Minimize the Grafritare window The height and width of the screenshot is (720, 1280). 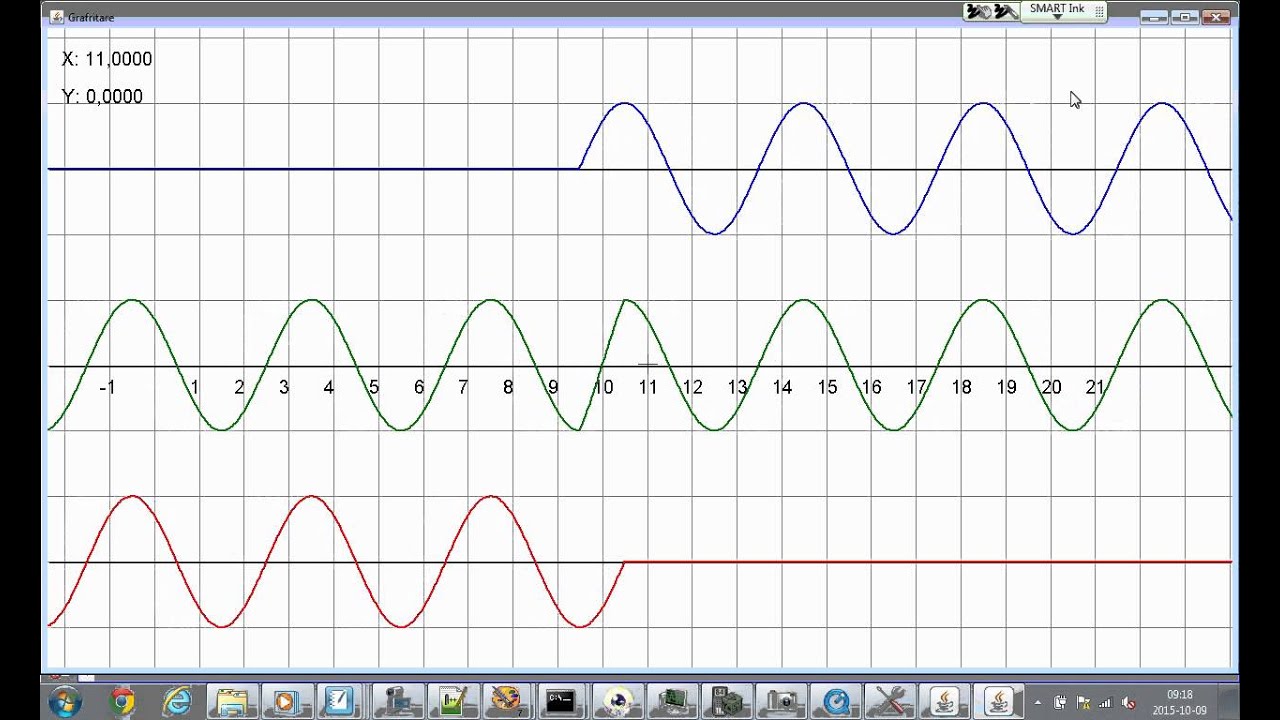(1153, 16)
